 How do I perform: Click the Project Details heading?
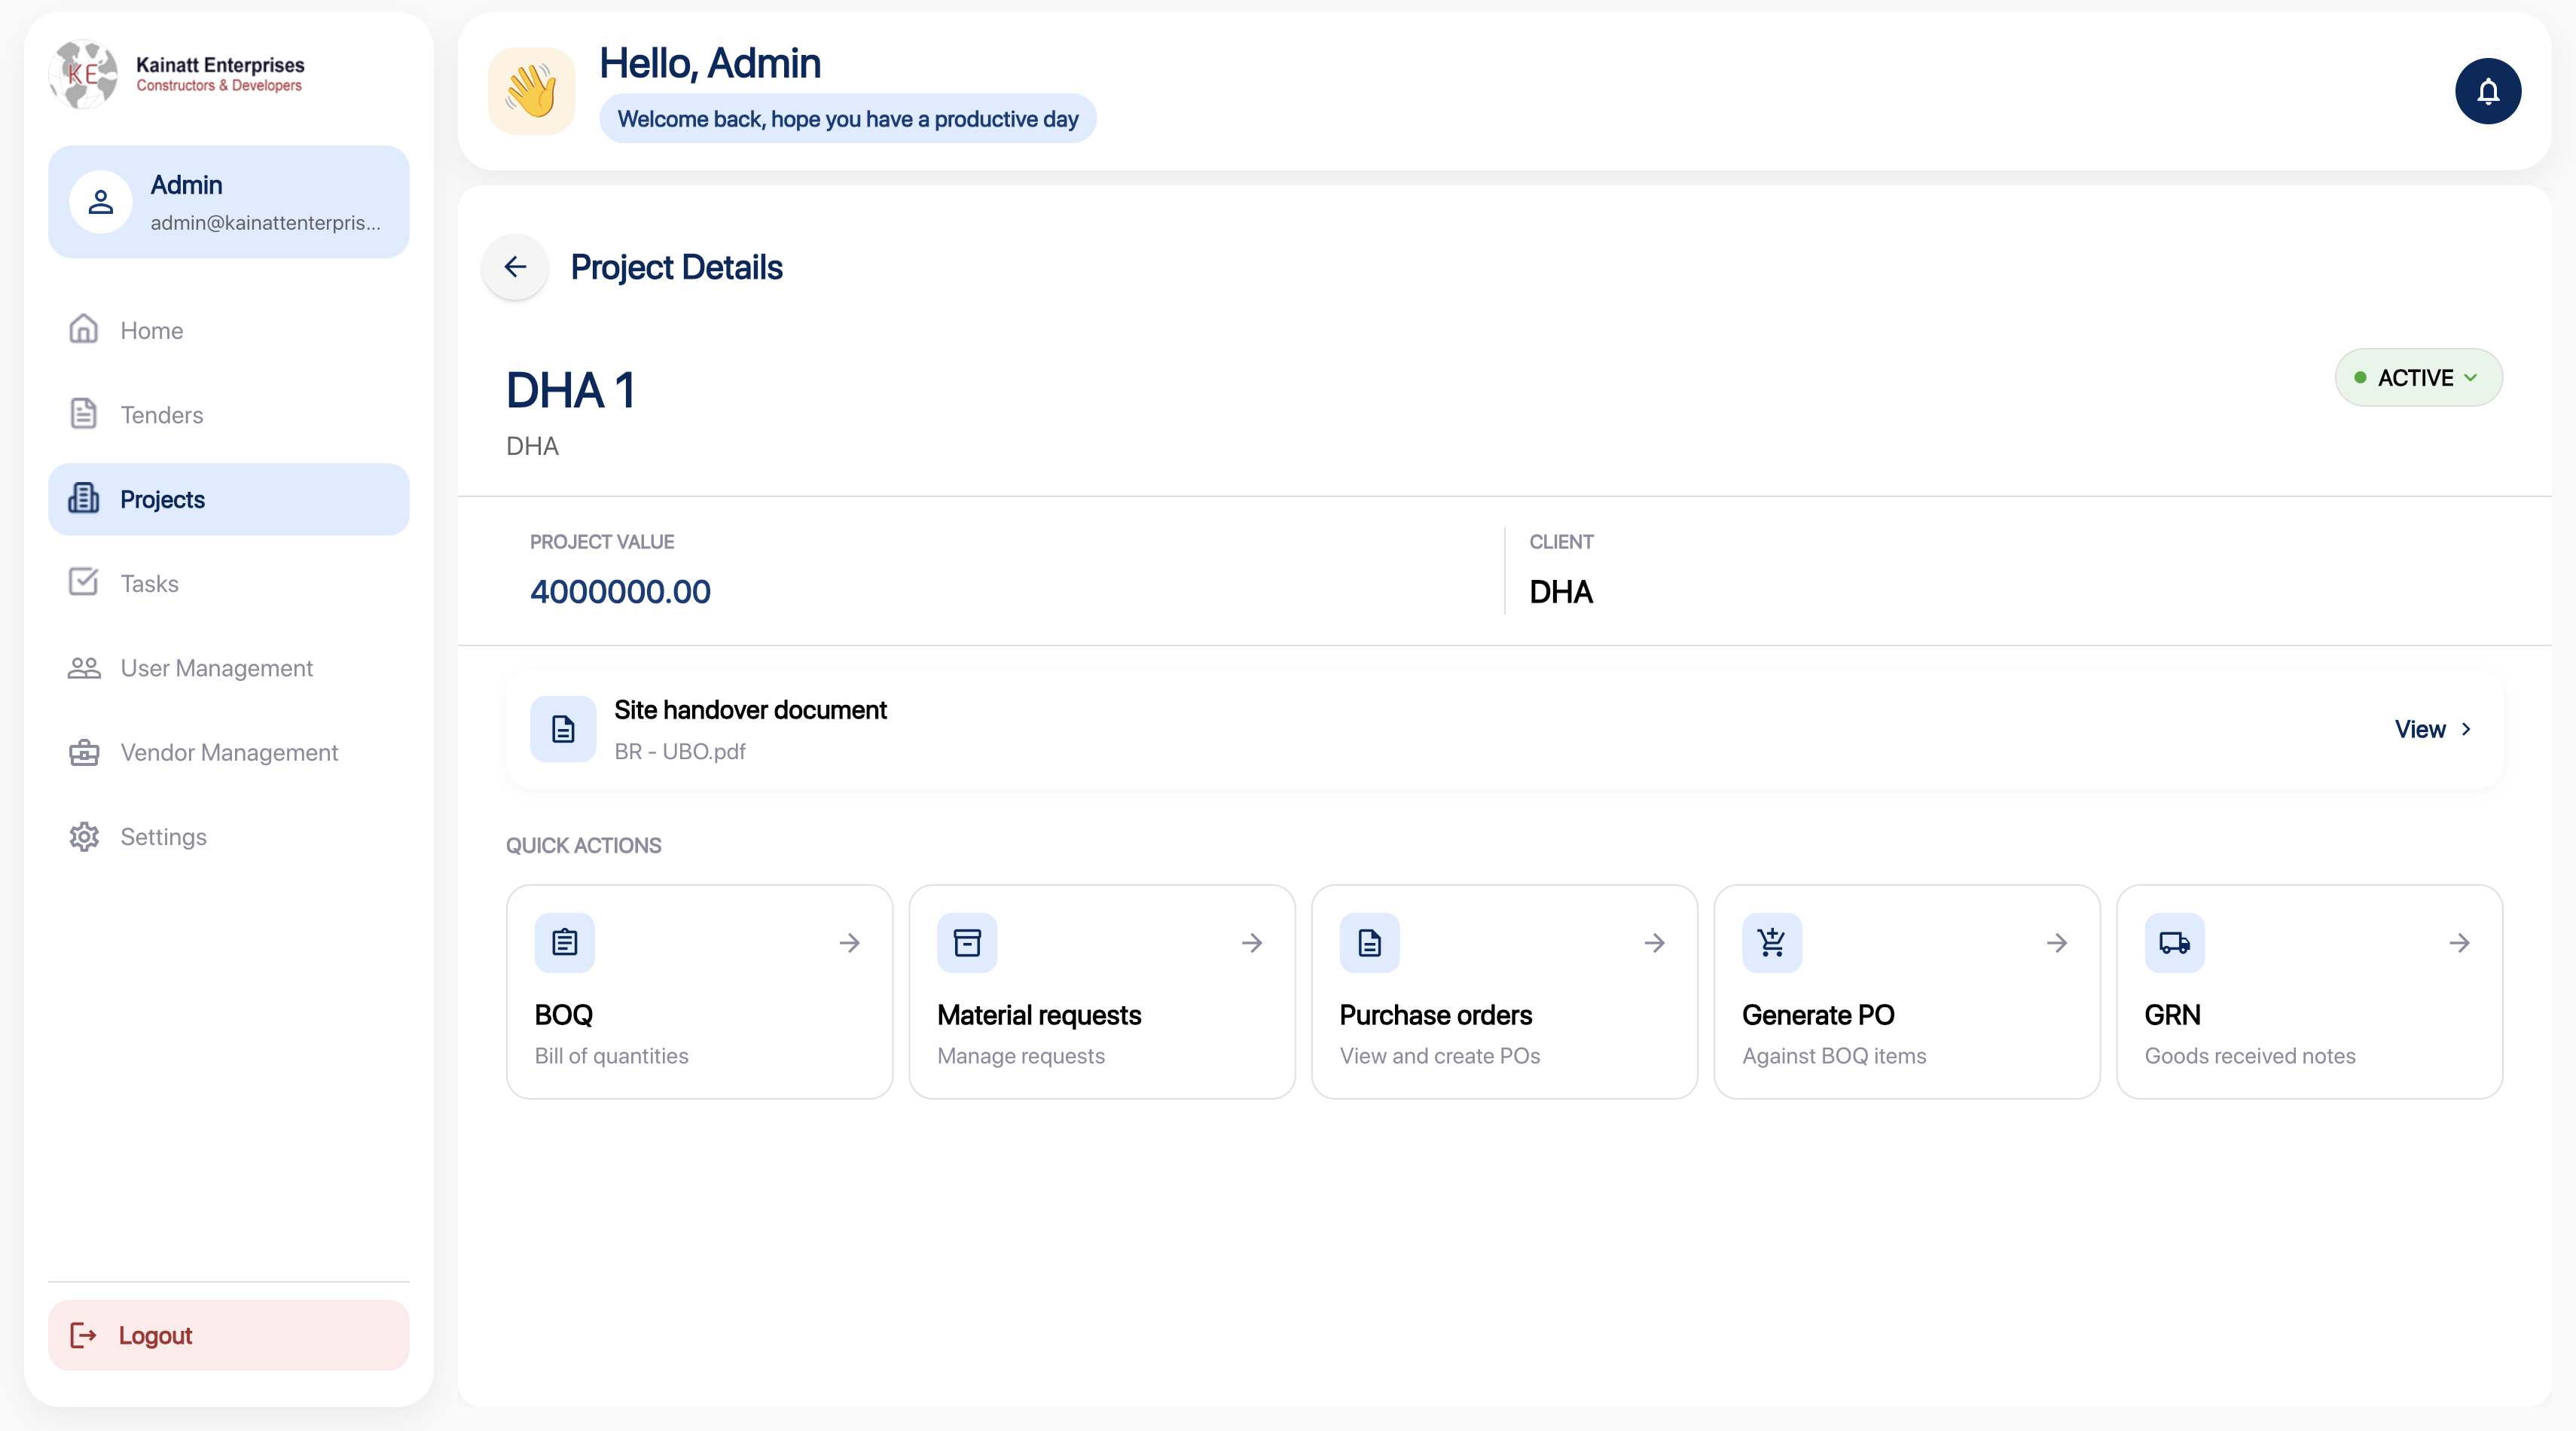pos(676,267)
